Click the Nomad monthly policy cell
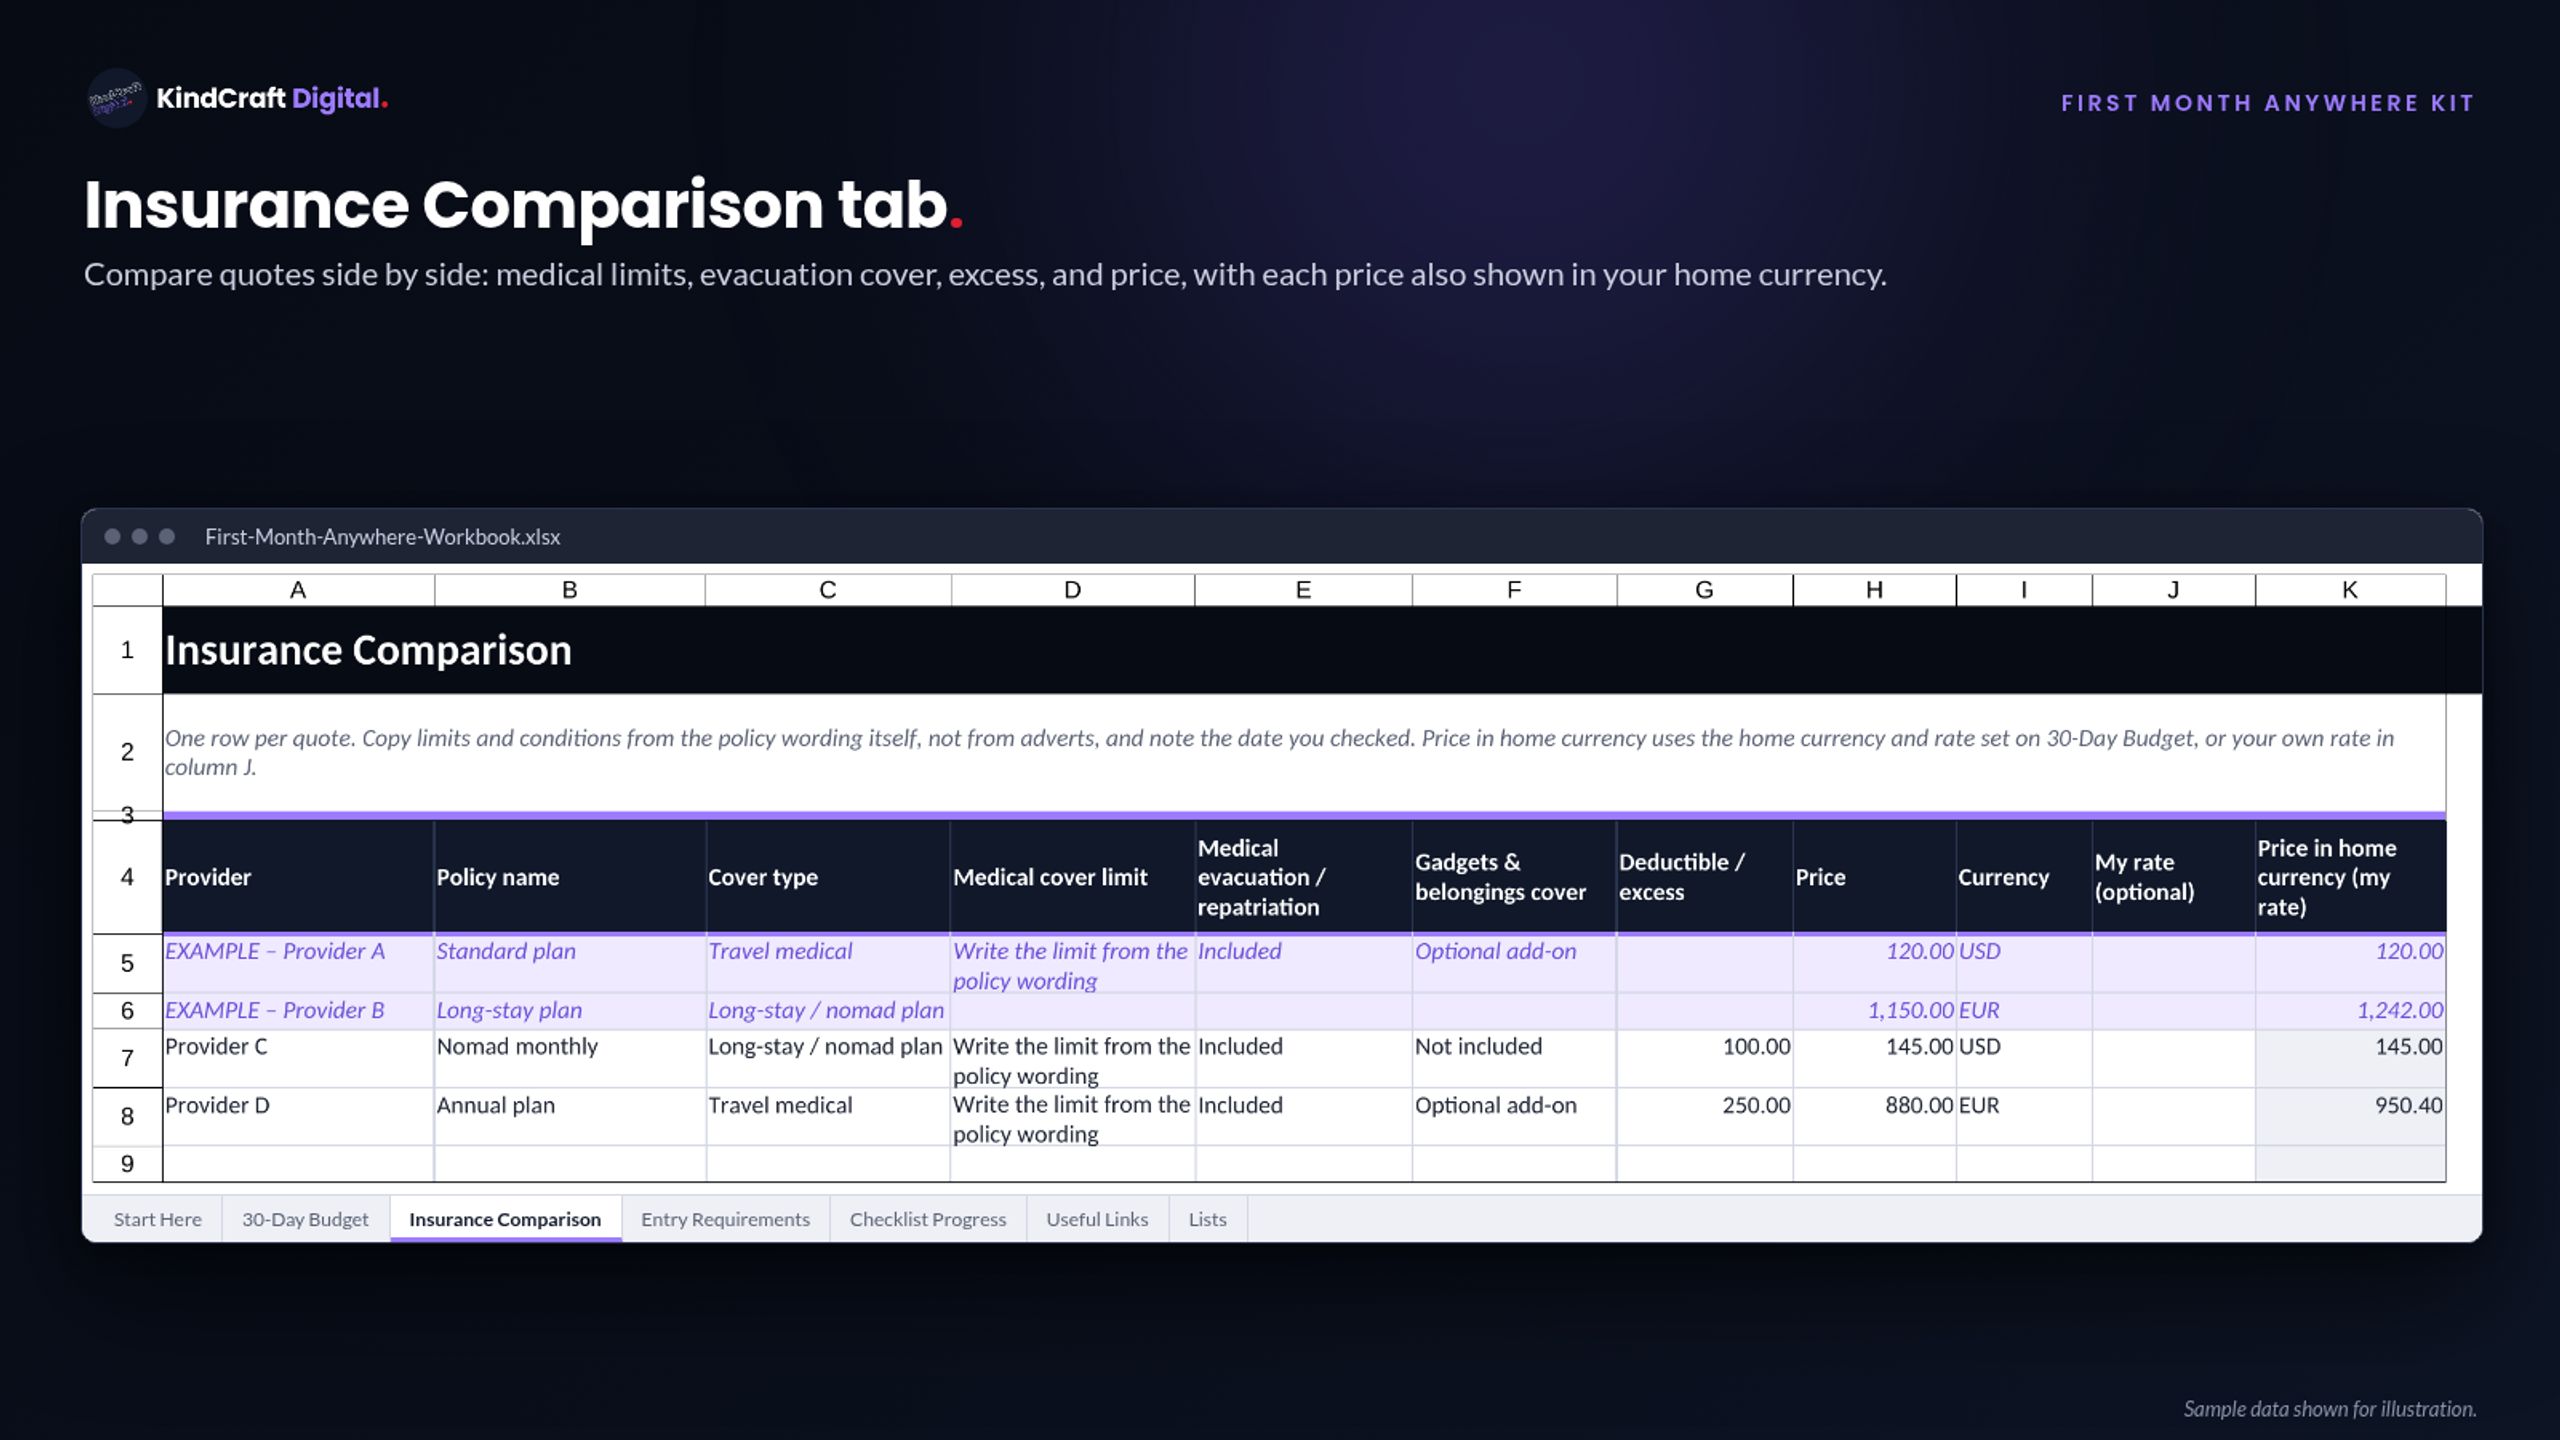This screenshot has width=2560, height=1440. point(570,1059)
